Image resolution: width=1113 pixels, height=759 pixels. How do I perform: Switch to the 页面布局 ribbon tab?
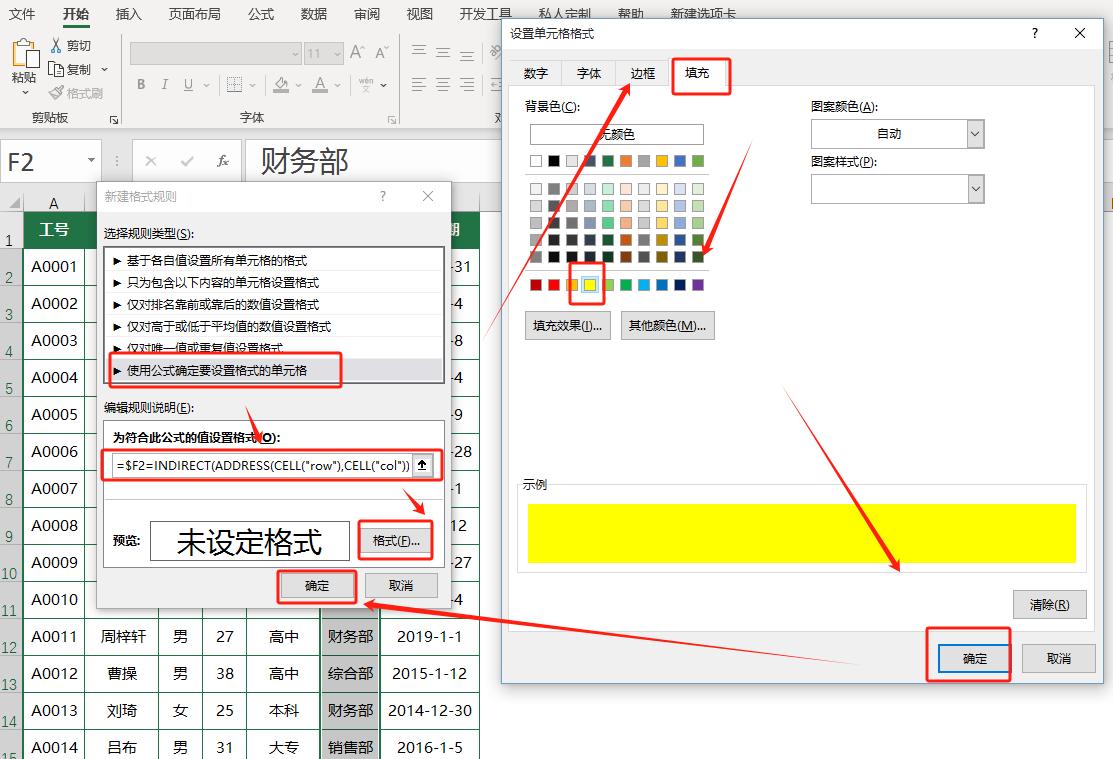194,13
